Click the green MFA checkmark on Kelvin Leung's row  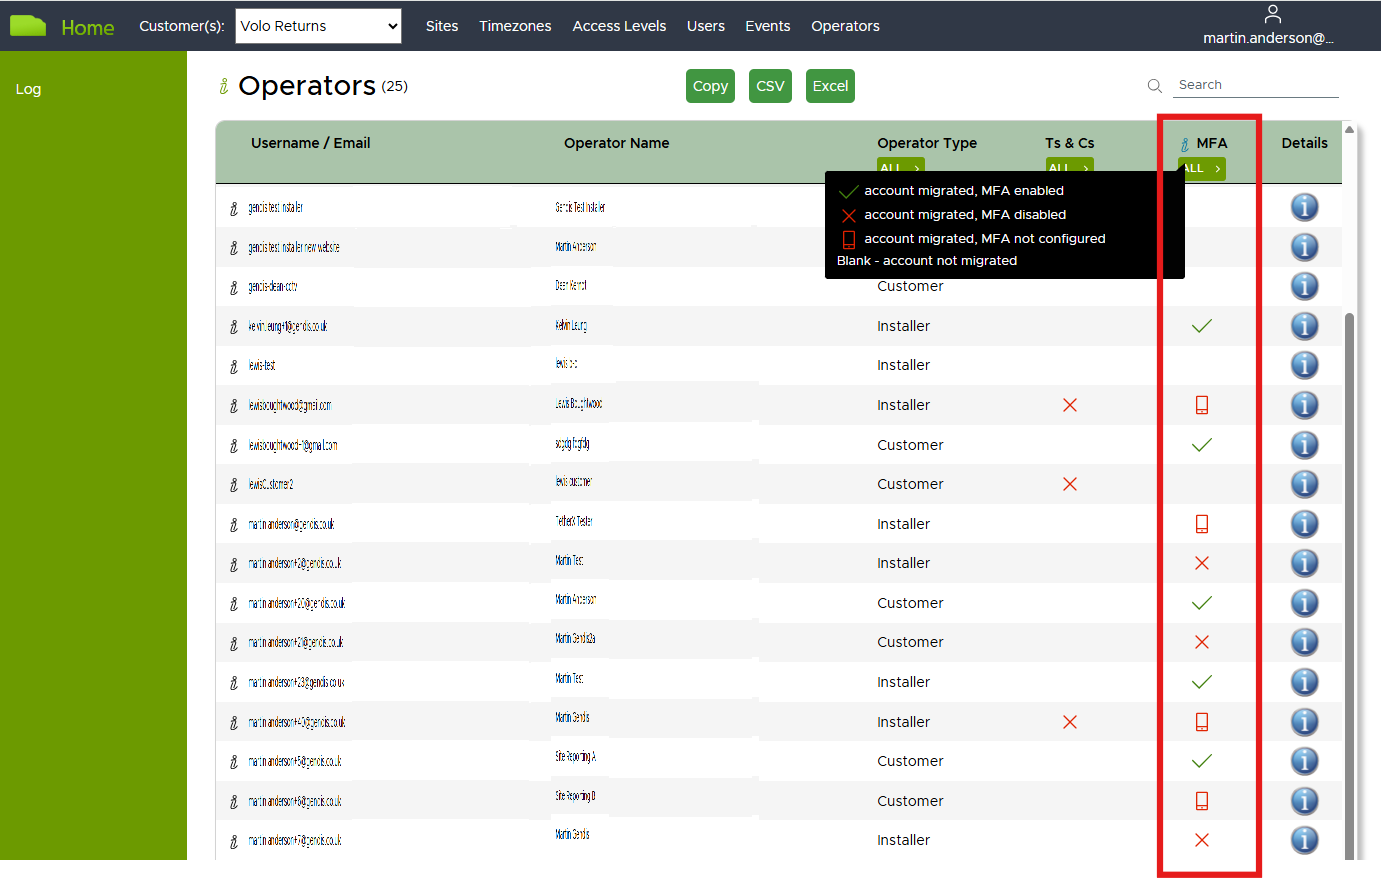point(1201,326)
